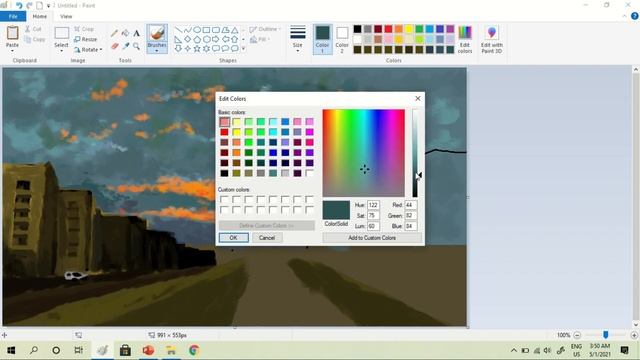Select the Fill with color bucket tool

pyautogui.click(x=126, y=33)
